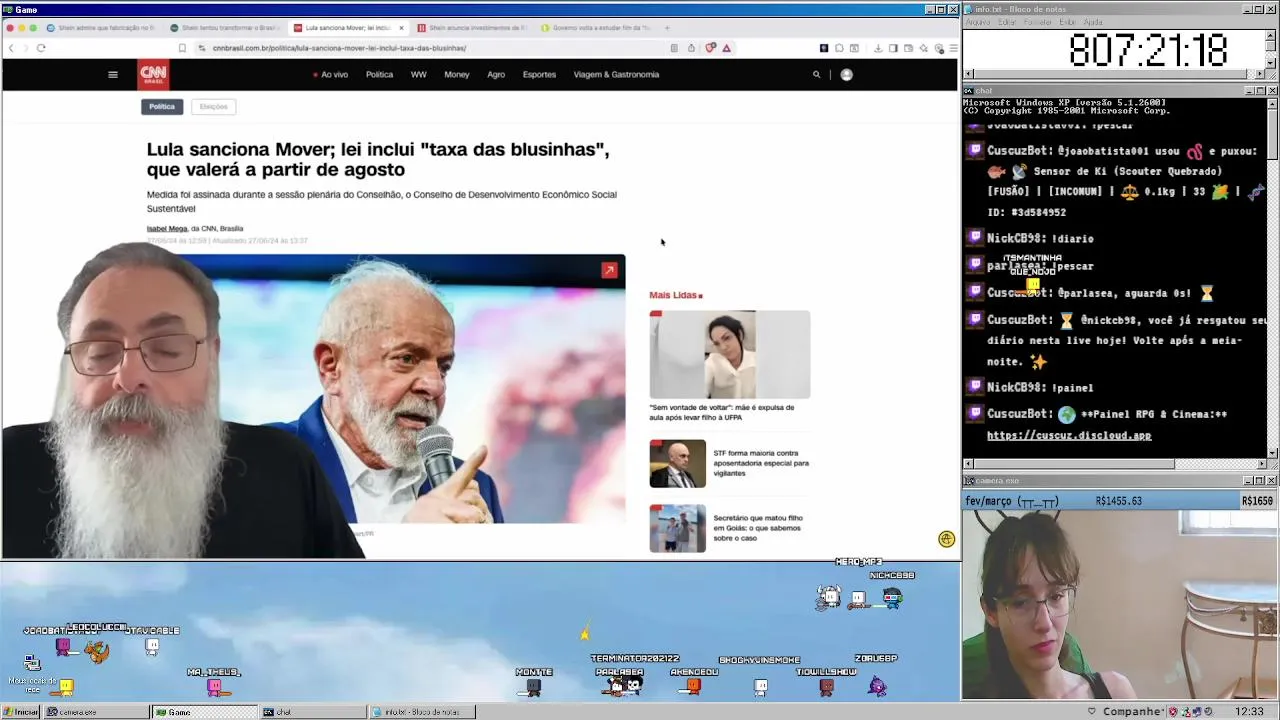Click chat window vertical scrollbar up arrow
1280x720 pixels.
(x=1272, y=103)
